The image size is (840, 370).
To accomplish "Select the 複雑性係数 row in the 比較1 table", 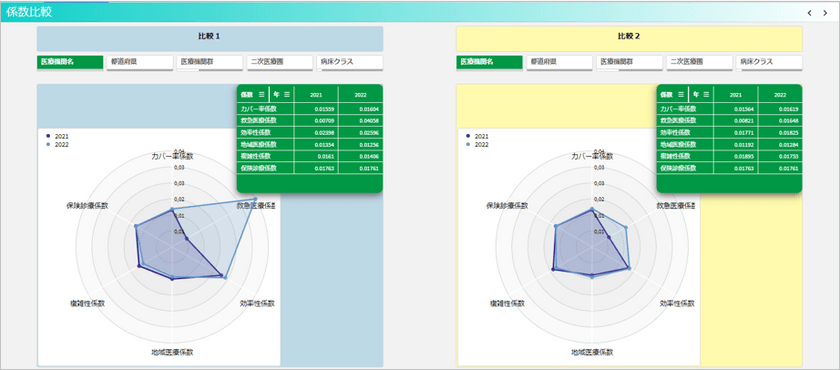I will coord(309,156).
